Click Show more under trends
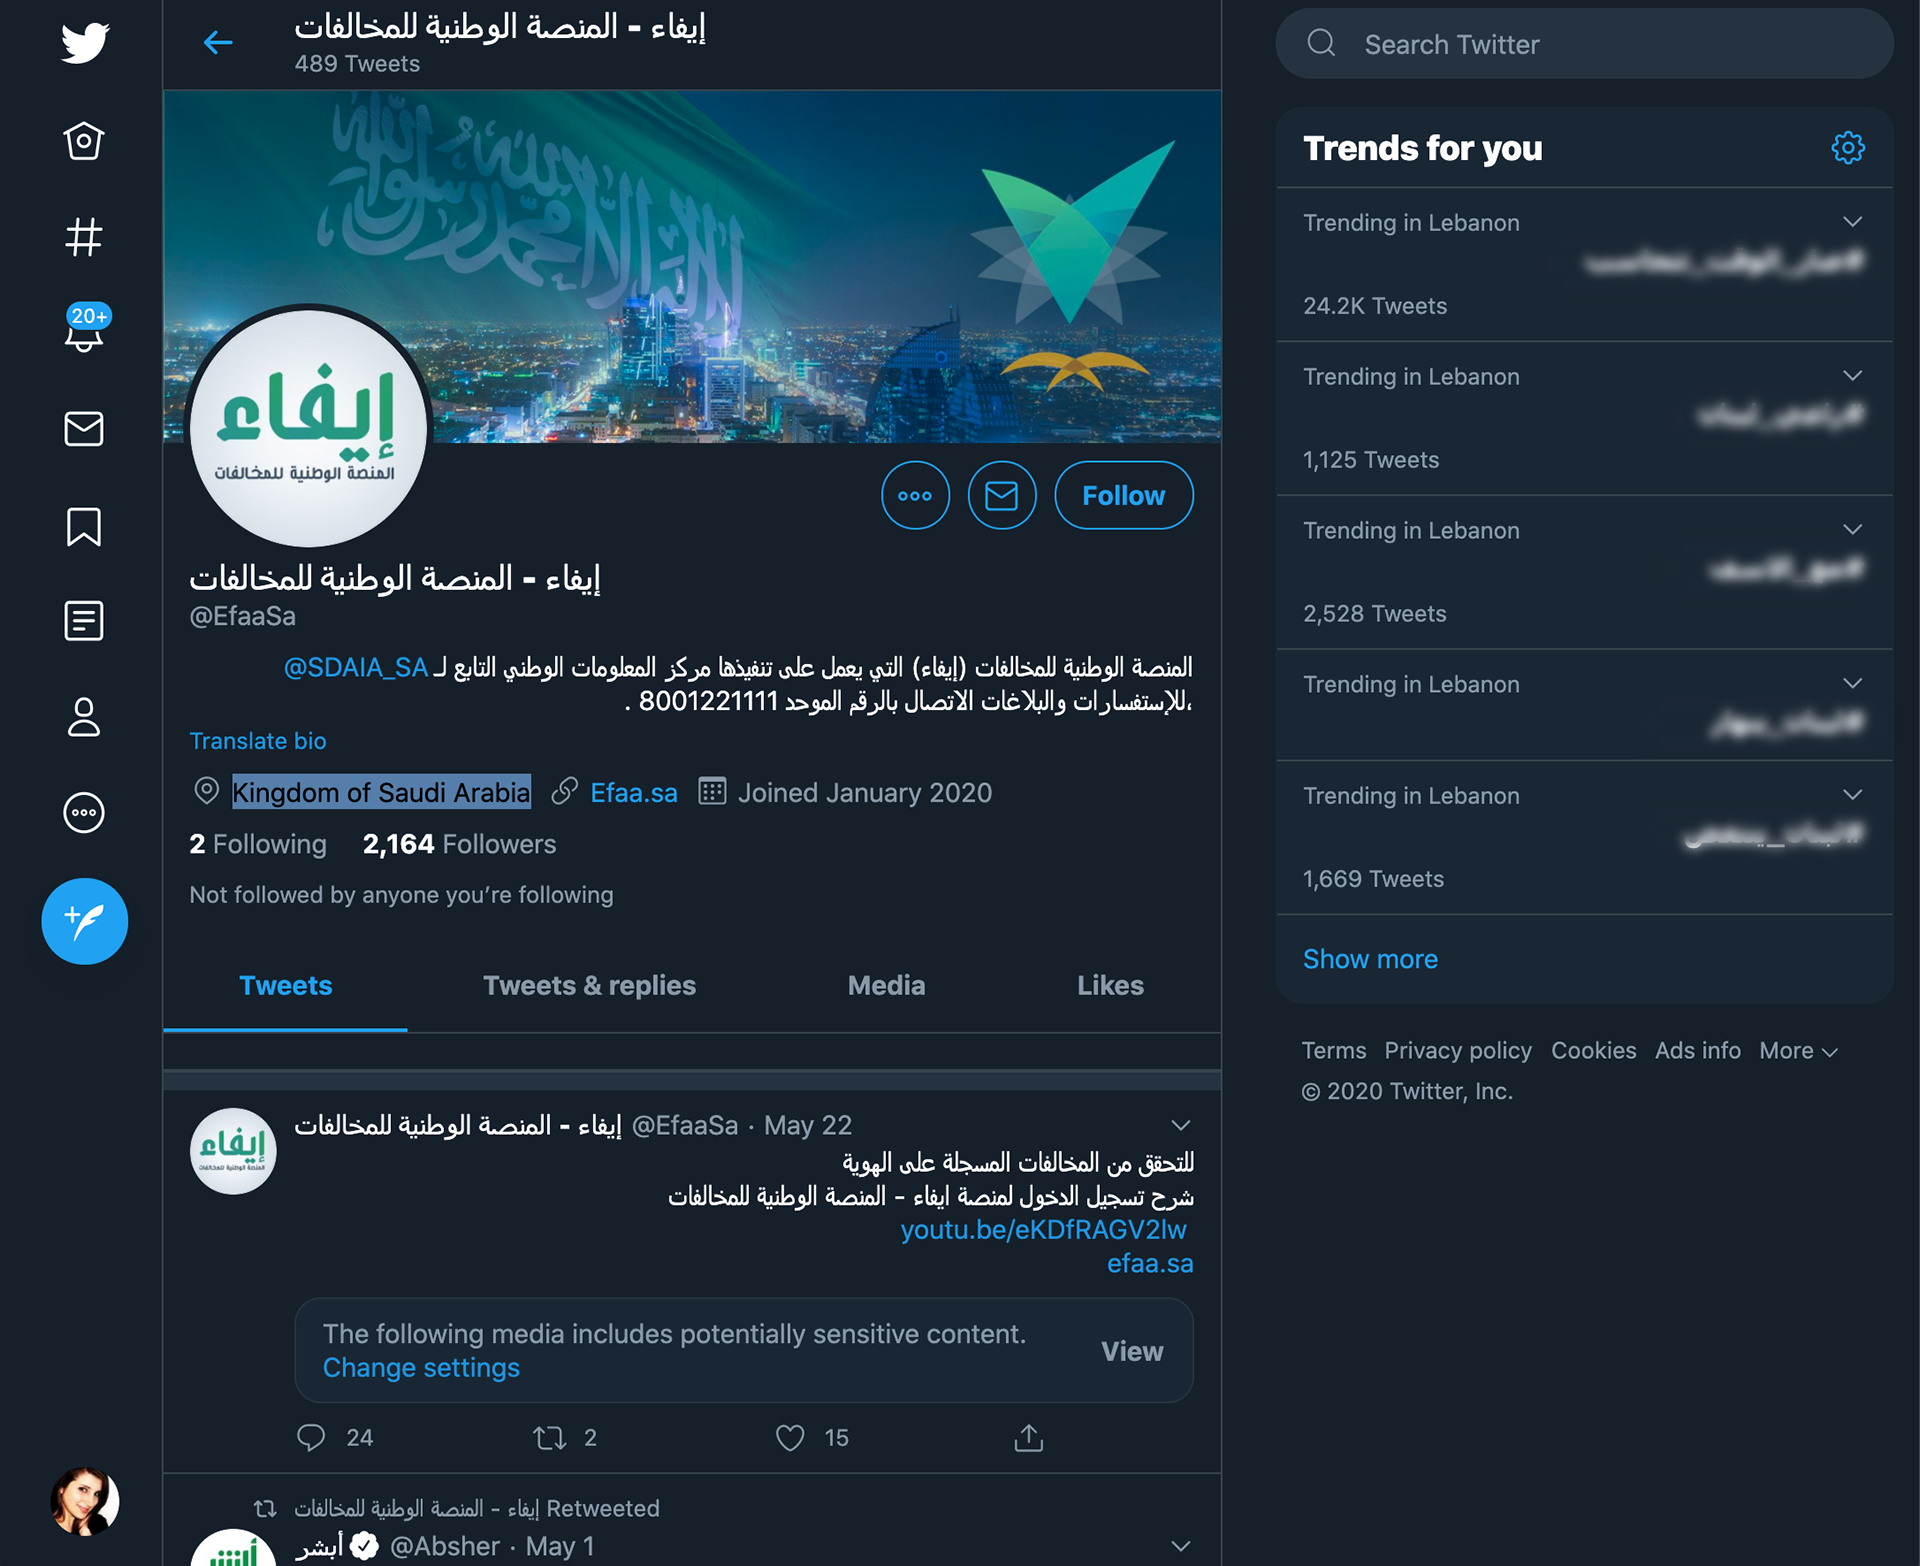The height and width of the screenshot is (1566, 1920). click(1370, 959)
